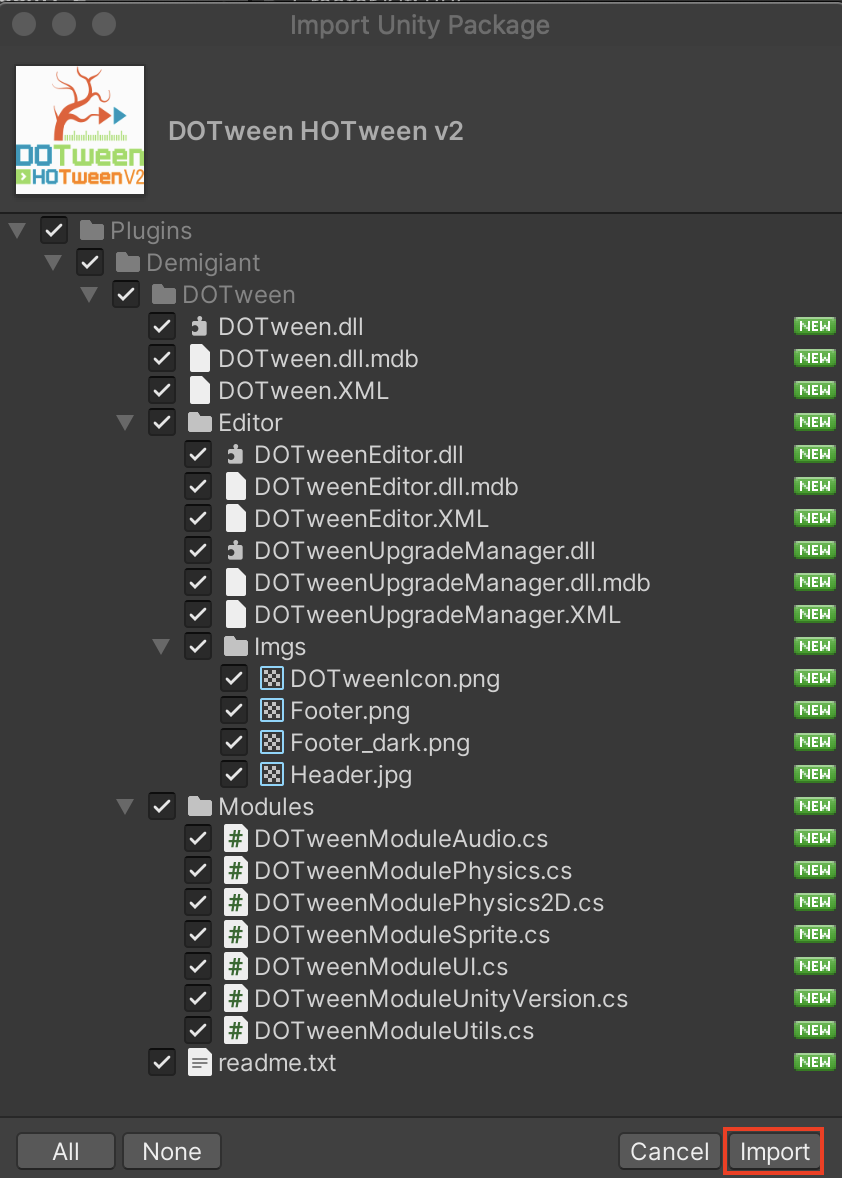Screen dimensions: 842x1178
Task: Uncheck the DOTweenModuleUtils.cs checkbox
Action: point(198,1031)
